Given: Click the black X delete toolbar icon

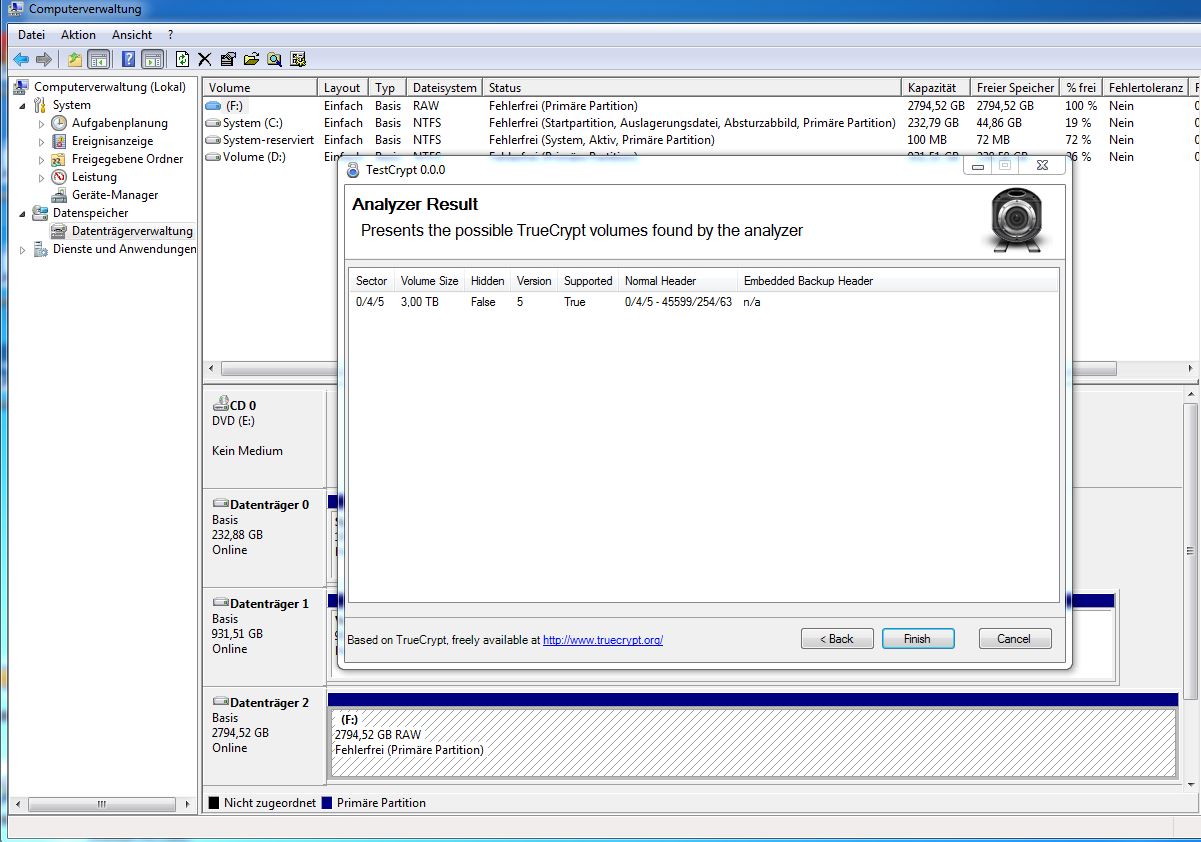Looking at the screenshot, I should tap(205, 59).
